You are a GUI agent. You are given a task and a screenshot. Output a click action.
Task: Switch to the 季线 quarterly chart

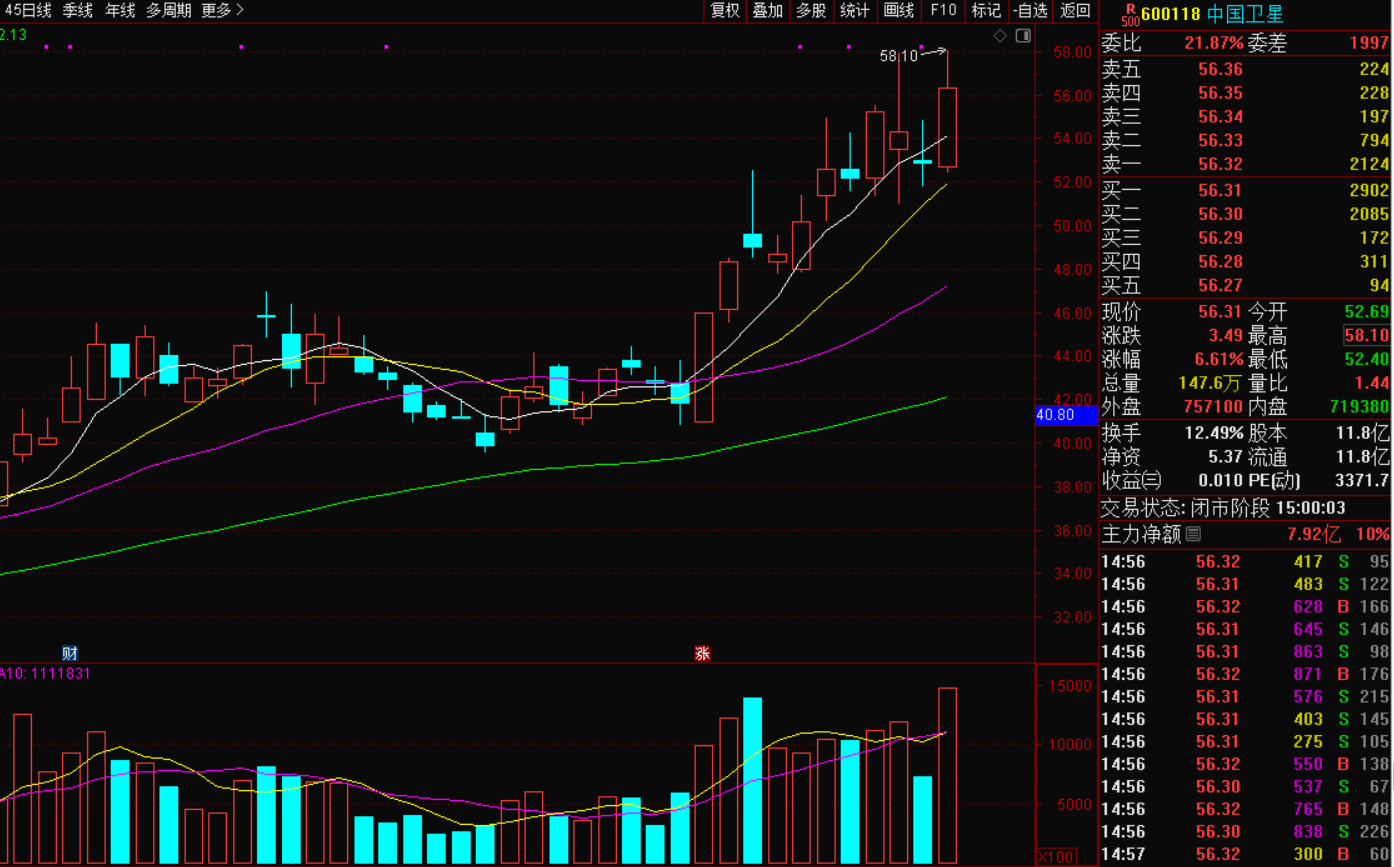[77, 11]
